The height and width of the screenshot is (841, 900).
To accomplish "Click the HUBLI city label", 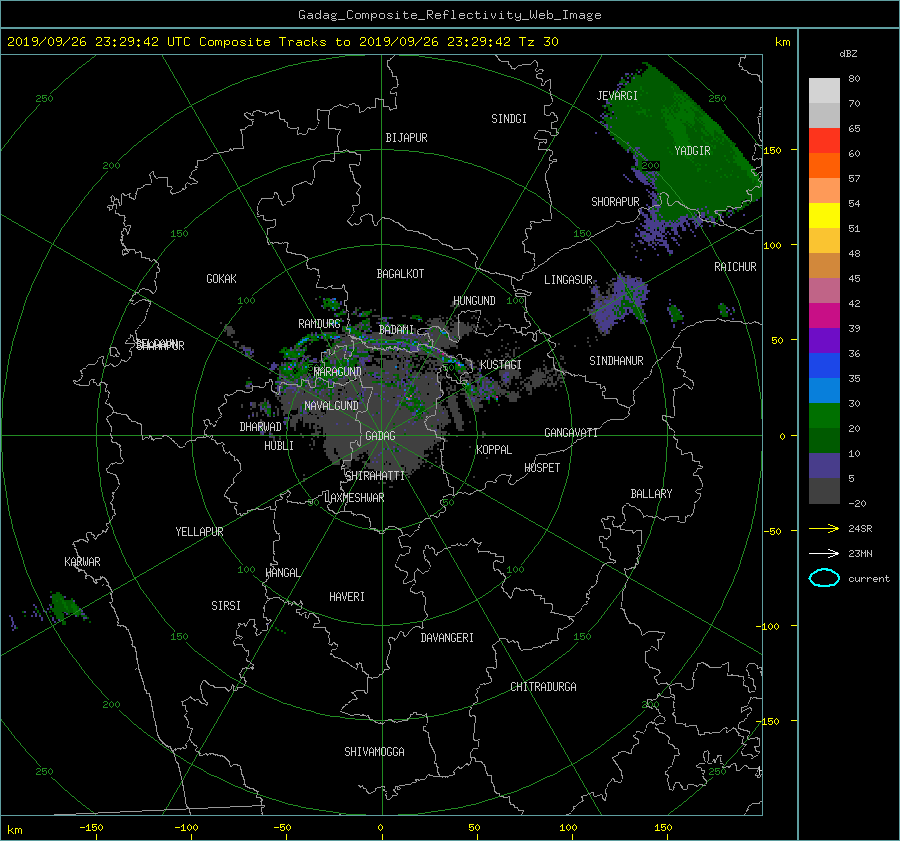I will point(278,445).
